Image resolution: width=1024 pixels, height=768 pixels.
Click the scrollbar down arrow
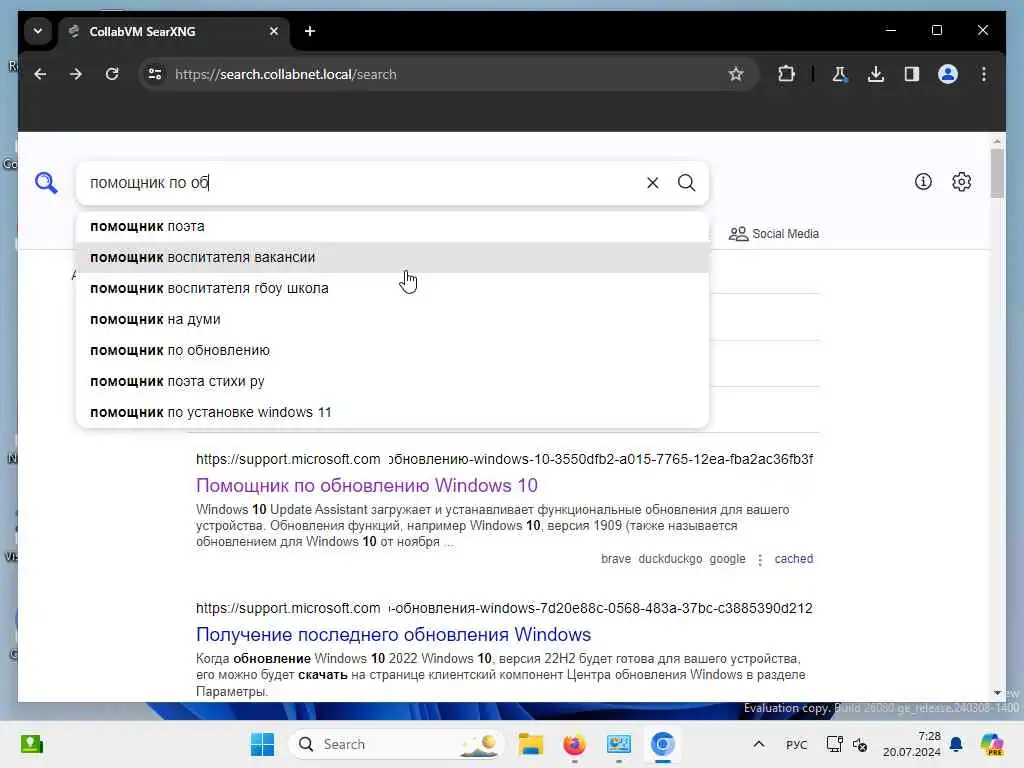[997, 693]
